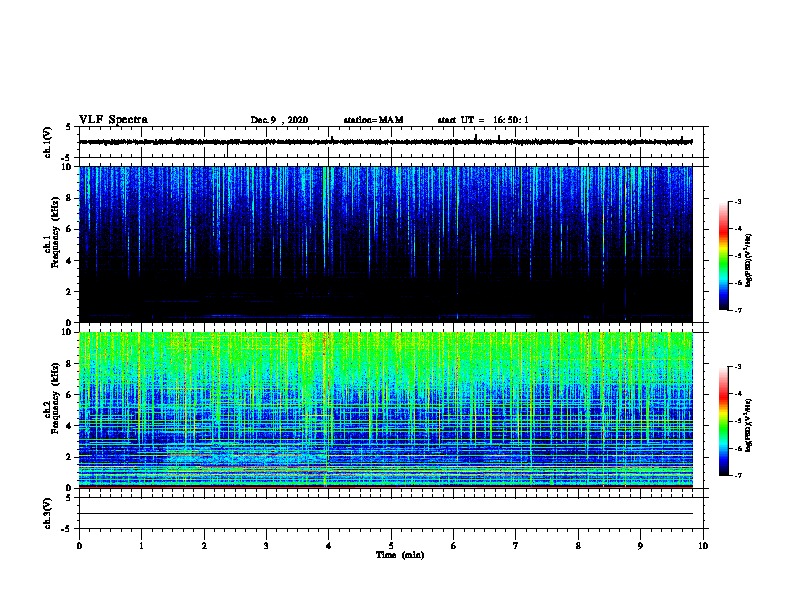This screenshot has width=792, height=612.
Task: Click the time axis tick label "10"
Action: (703, 546)
